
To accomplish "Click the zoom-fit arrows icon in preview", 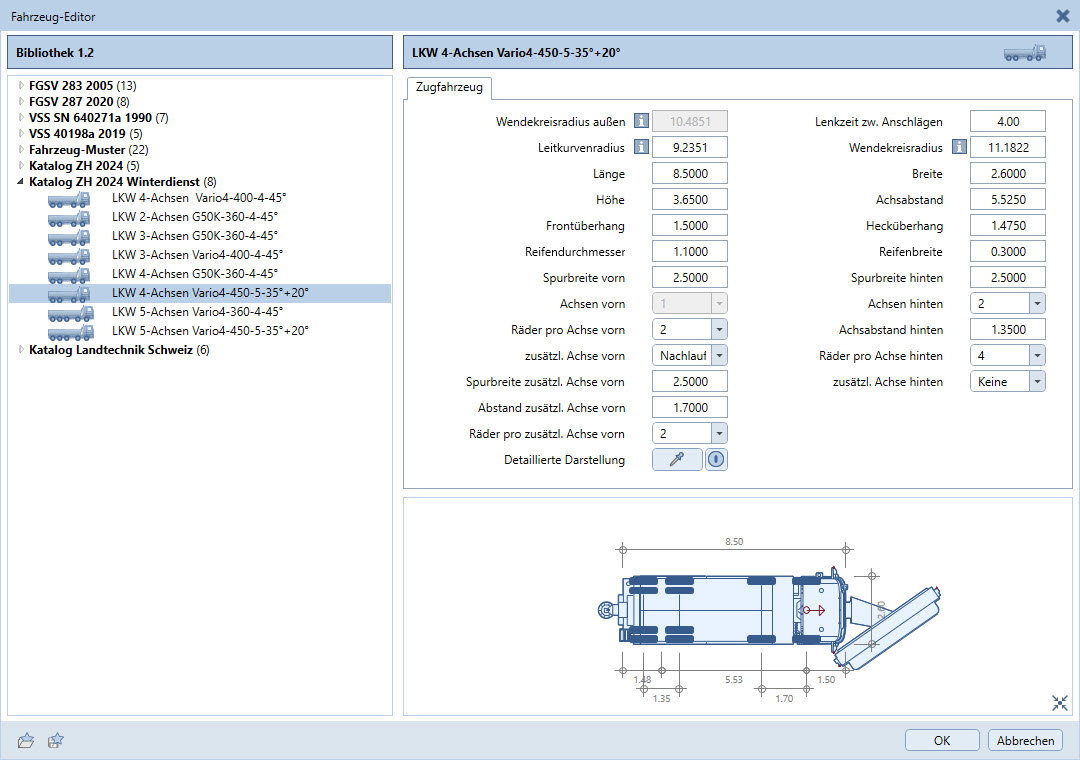I will (1060, 703).
